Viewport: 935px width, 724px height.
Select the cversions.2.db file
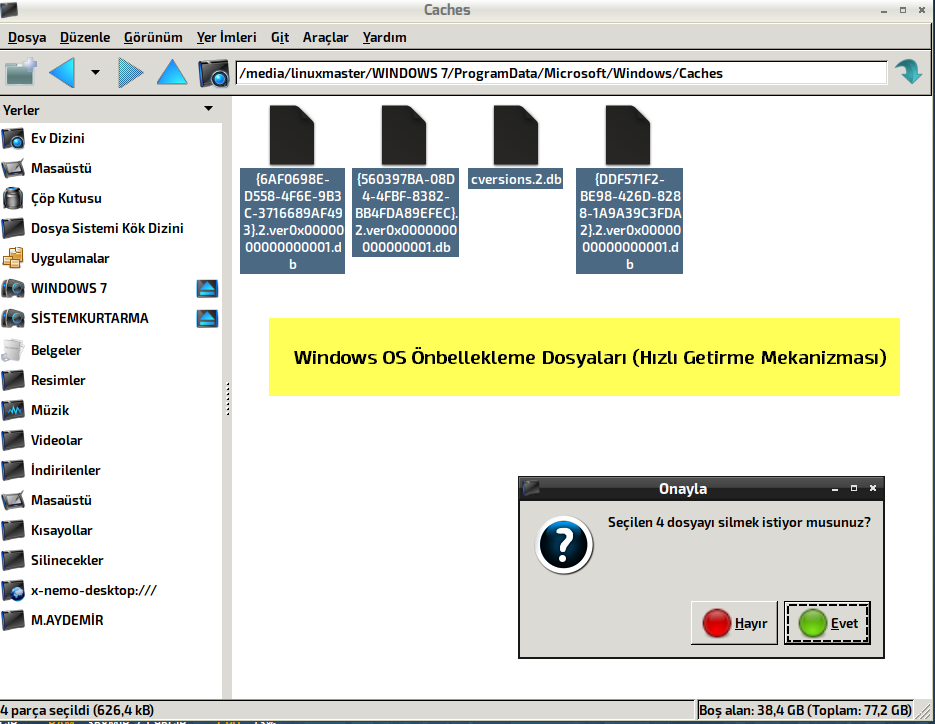(x=516, y=147)
